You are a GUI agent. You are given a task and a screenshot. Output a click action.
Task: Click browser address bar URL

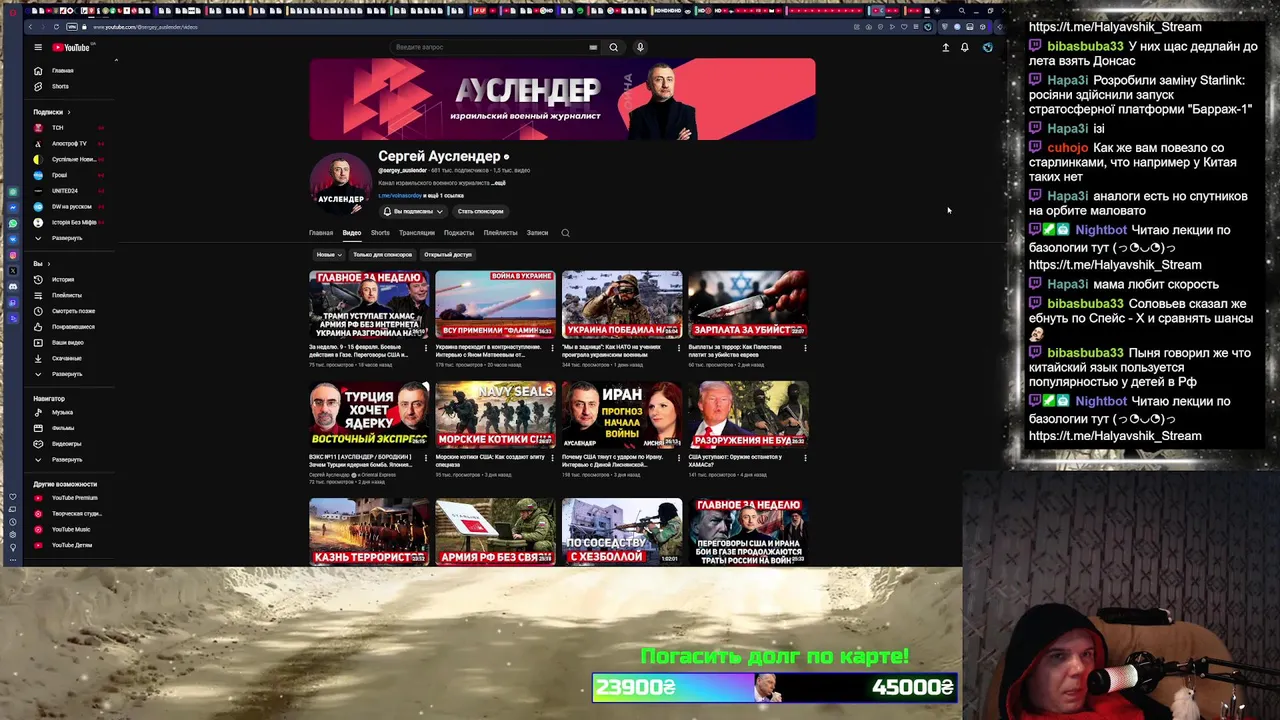click(146, 27)
